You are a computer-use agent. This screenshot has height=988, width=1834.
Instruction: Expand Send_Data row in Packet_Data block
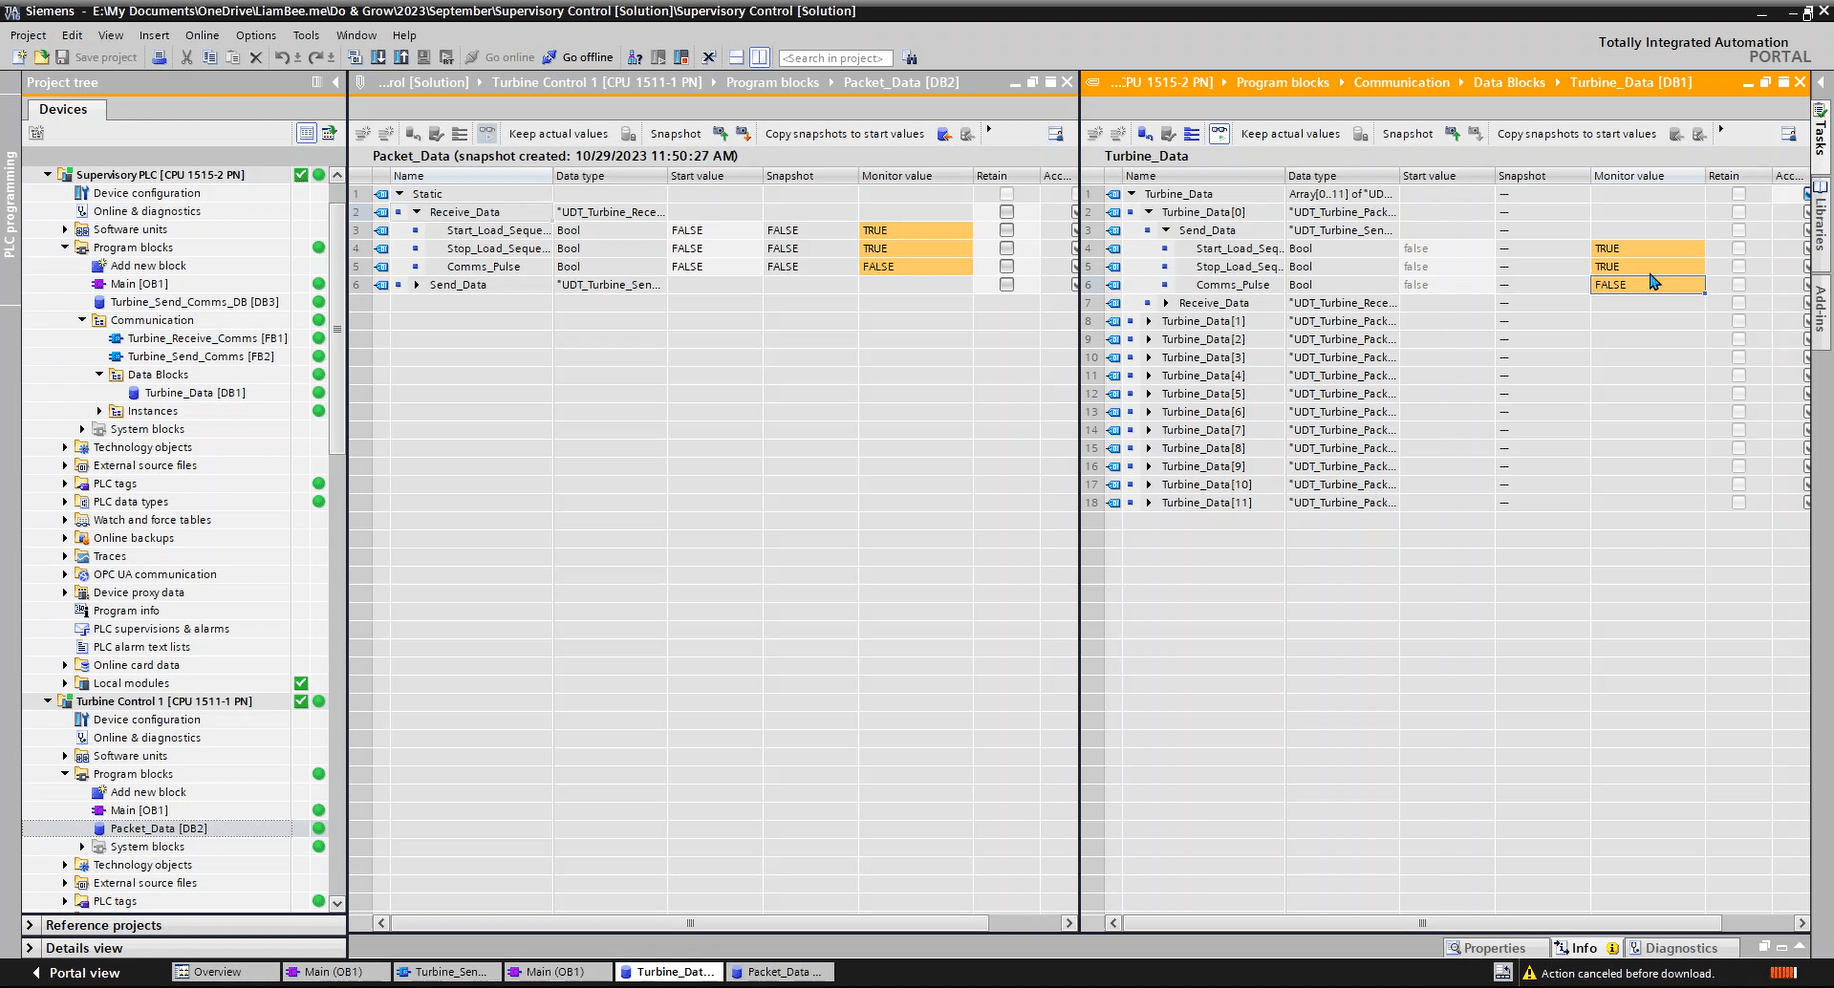417,285
